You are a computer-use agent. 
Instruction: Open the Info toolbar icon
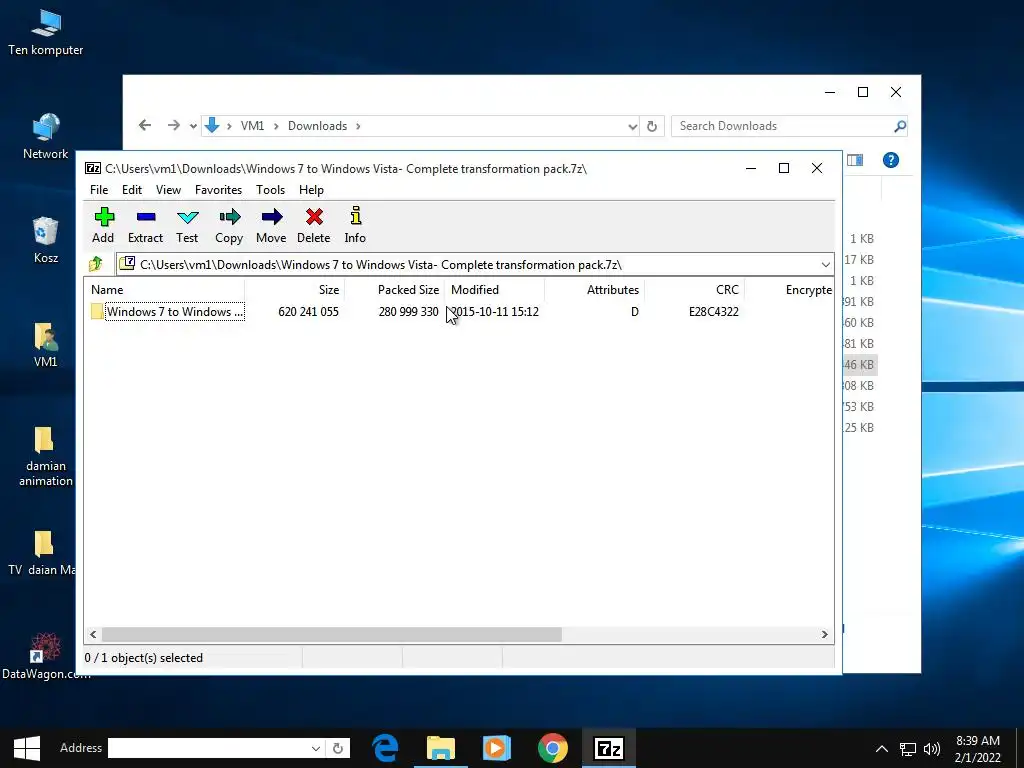click(355, 225)
